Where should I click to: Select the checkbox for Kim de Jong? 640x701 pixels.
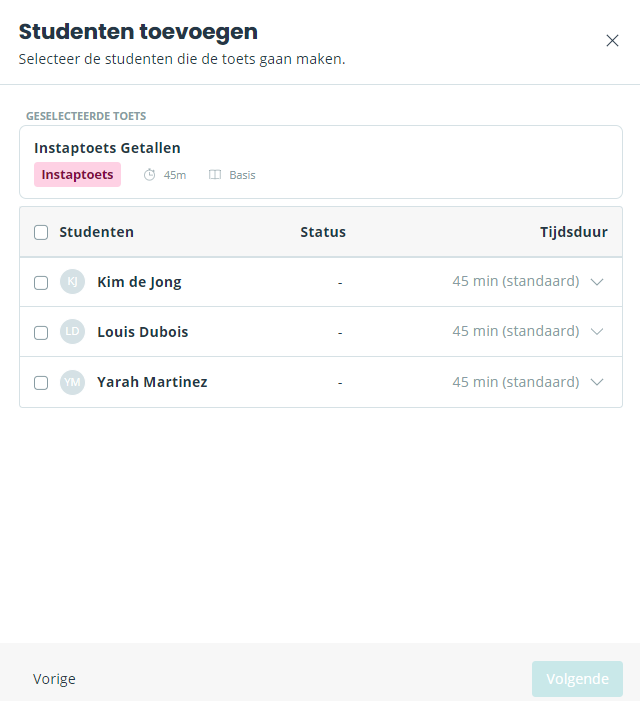(41, 283)
